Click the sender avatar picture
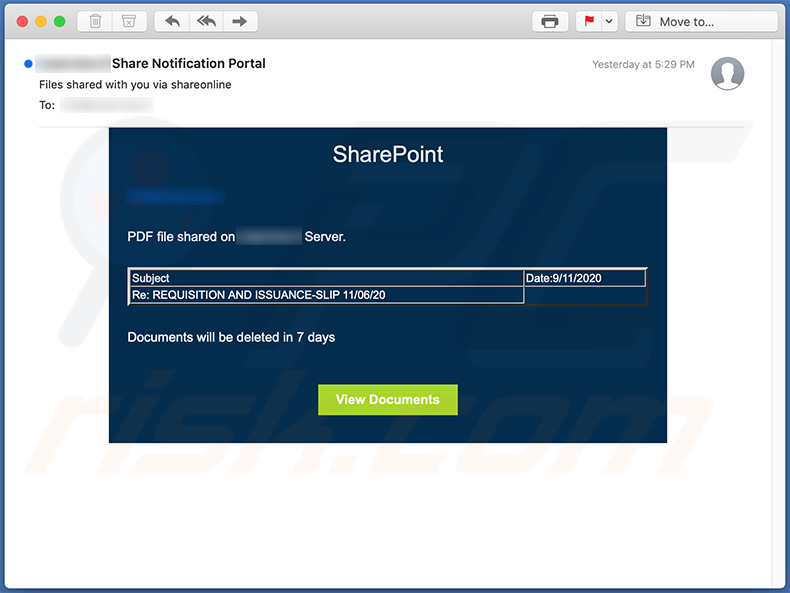This screenshot has height=593, width=790. (727, 74)
